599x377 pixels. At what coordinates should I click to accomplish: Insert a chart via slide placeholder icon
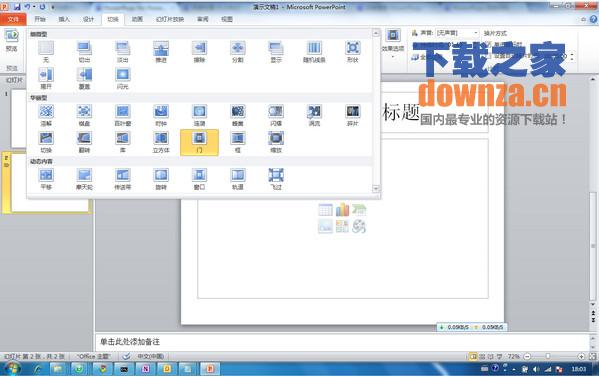click(342, 210)
